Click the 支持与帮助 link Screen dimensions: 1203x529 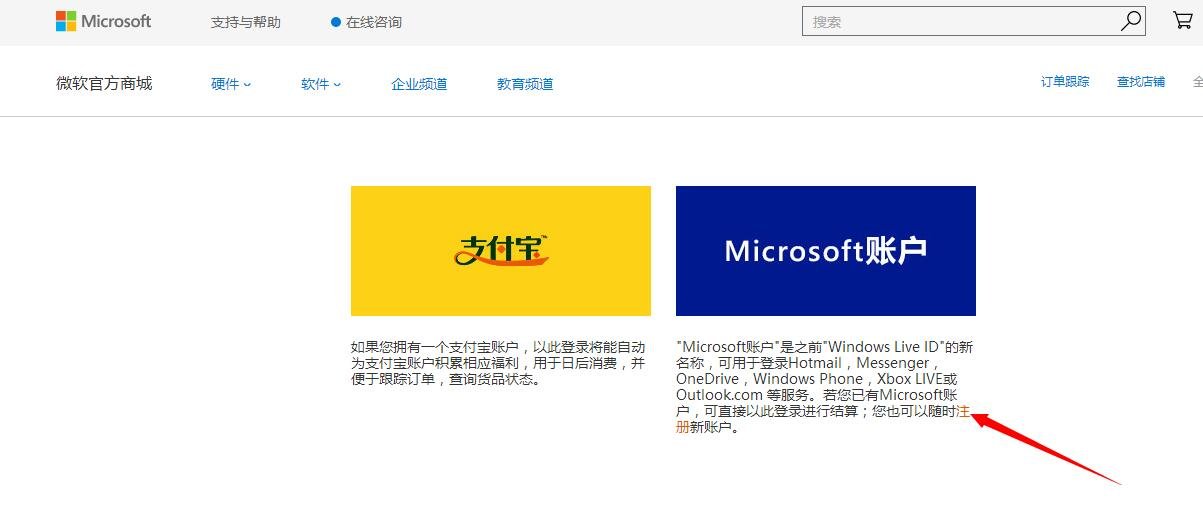[x=245, y=22]
